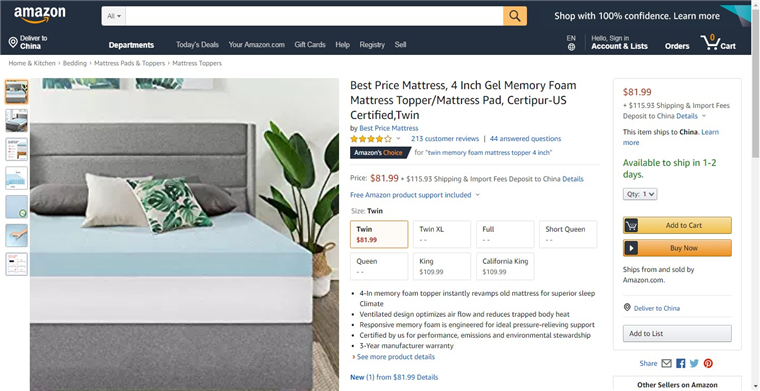Select the California King size option
This screenshot has height=391, width=760.
pyautogui.click(x=505, y=266)
